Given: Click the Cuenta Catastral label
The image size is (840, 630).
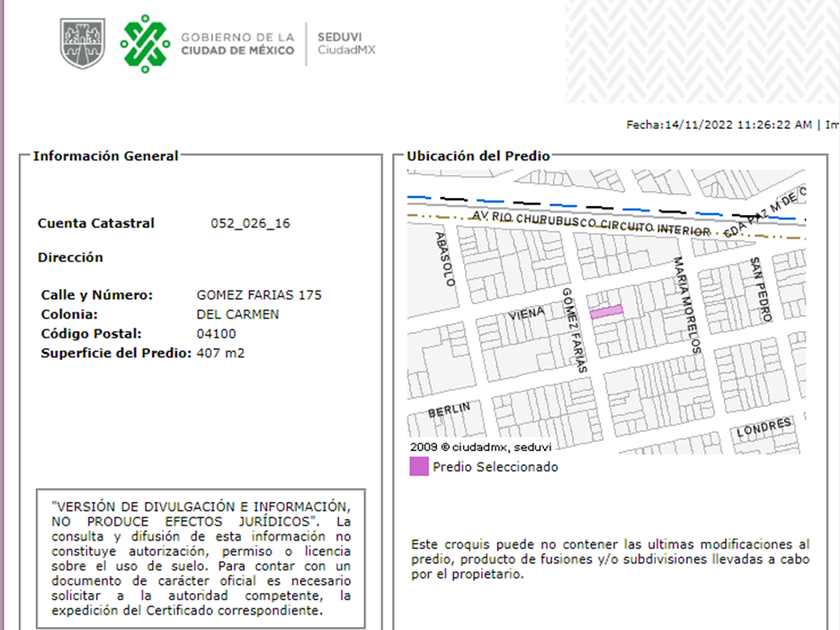Looking at the screenshot, I should click(96, 223).
